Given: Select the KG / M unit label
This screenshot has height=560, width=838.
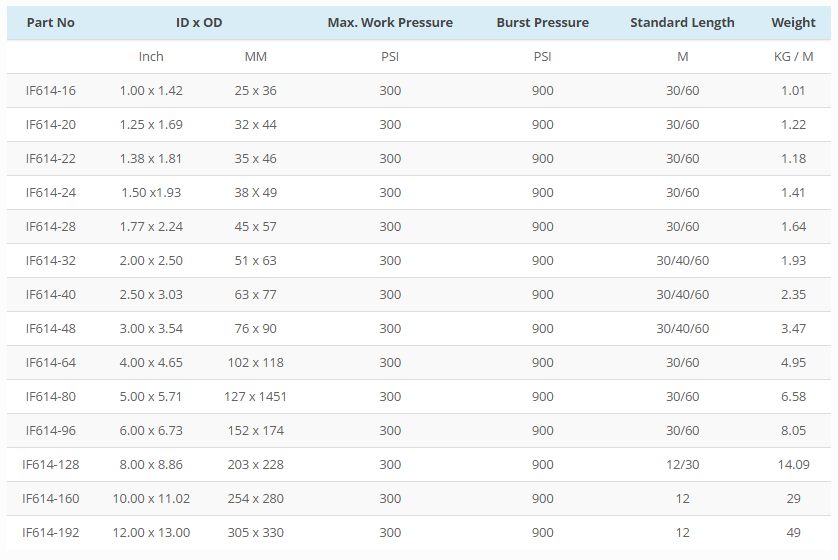Looking at the screenshot, I should pos(793,57).
